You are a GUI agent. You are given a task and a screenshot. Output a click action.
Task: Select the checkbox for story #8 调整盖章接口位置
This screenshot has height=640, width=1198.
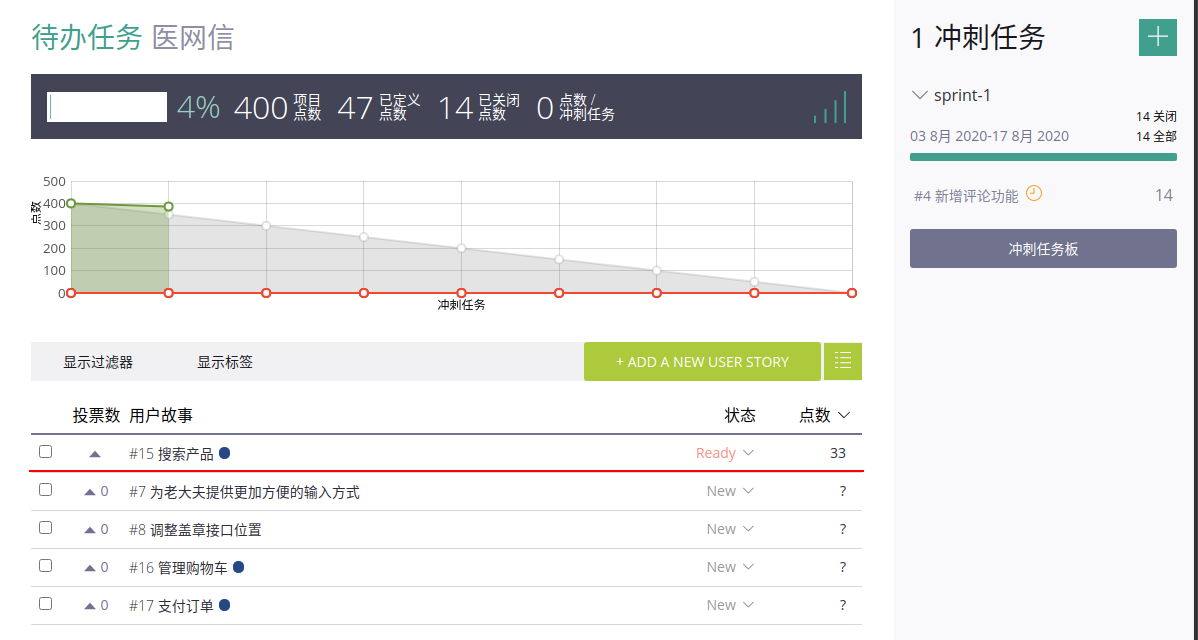pyautogui.click(x=45, y=528)
